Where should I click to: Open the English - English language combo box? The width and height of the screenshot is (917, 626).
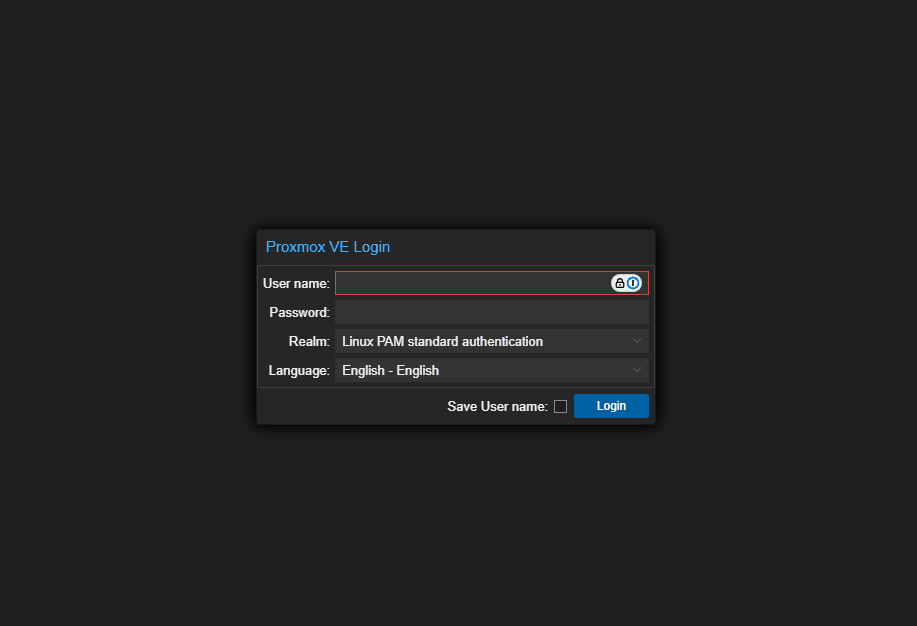point(492,370)
